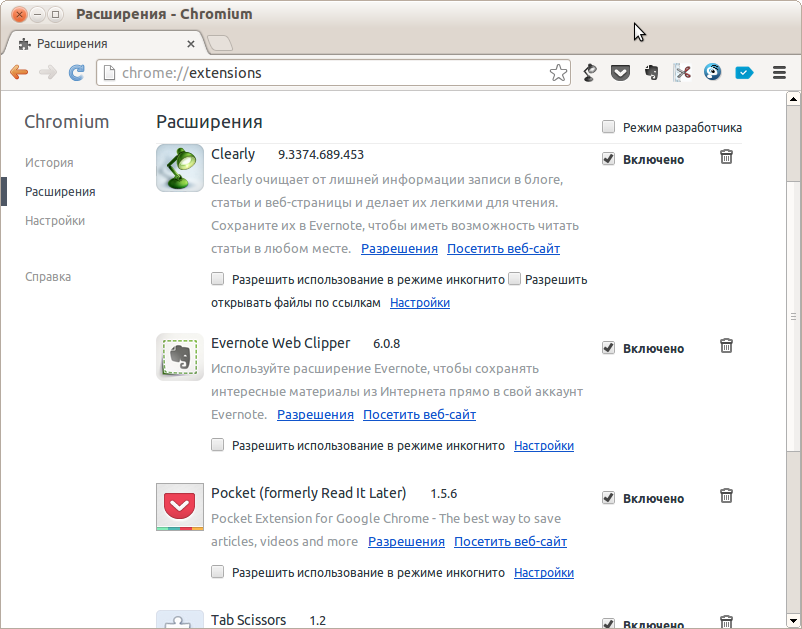Click the scrollbar down arrow
Screen dimensions: 802x629
click(x=793, y=622)
